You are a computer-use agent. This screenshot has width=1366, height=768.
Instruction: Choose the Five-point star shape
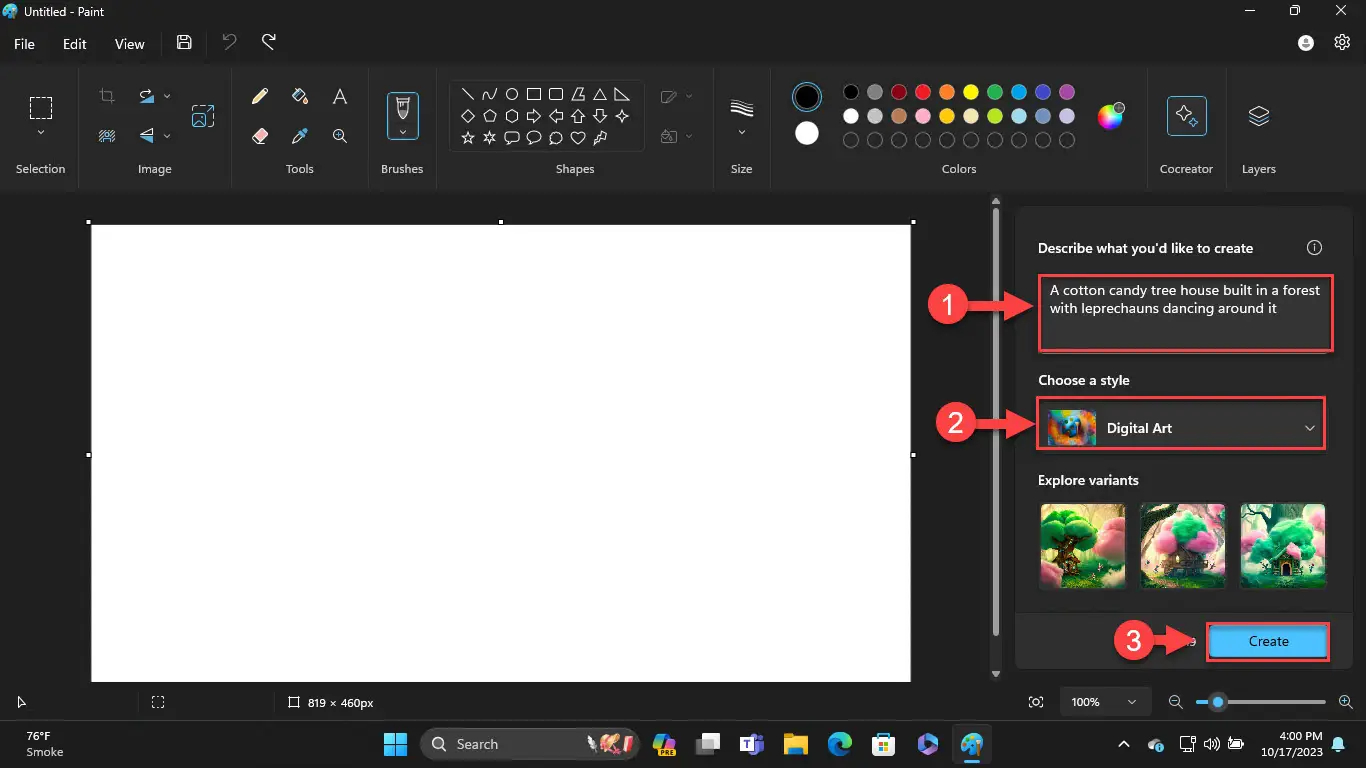468,138
